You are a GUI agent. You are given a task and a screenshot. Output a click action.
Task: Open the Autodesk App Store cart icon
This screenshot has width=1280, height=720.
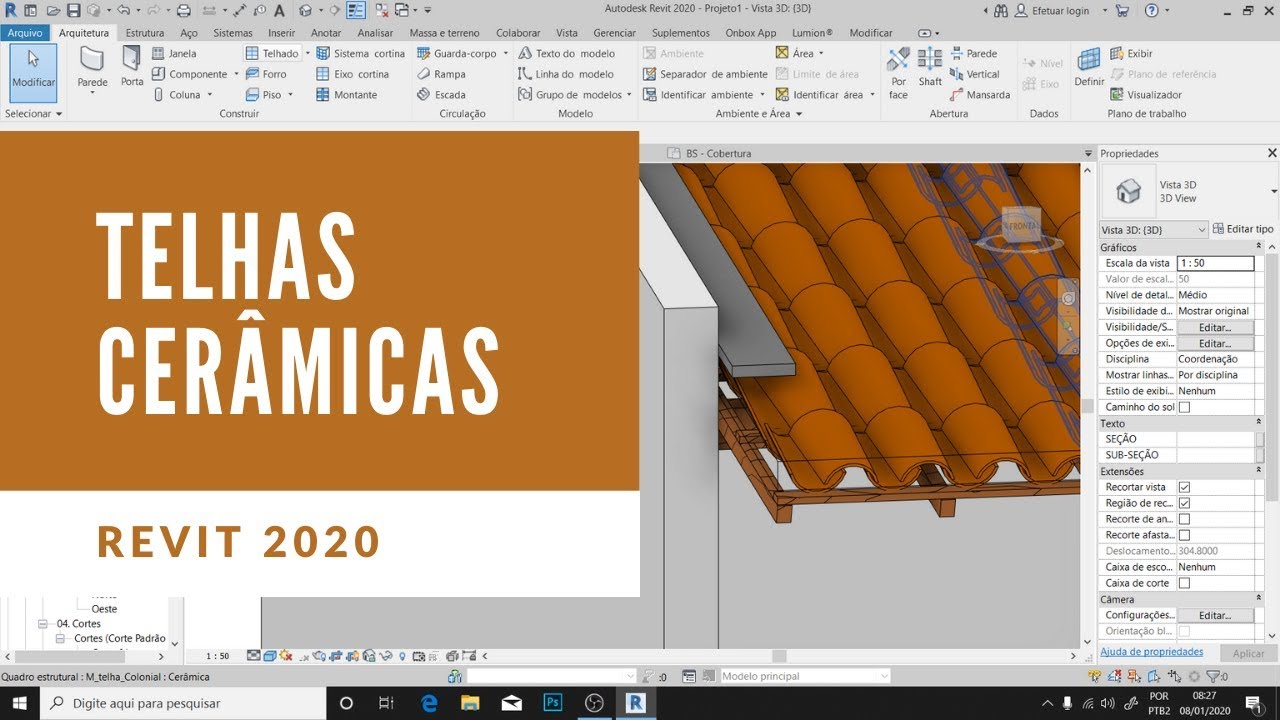tap(1122, 10)
